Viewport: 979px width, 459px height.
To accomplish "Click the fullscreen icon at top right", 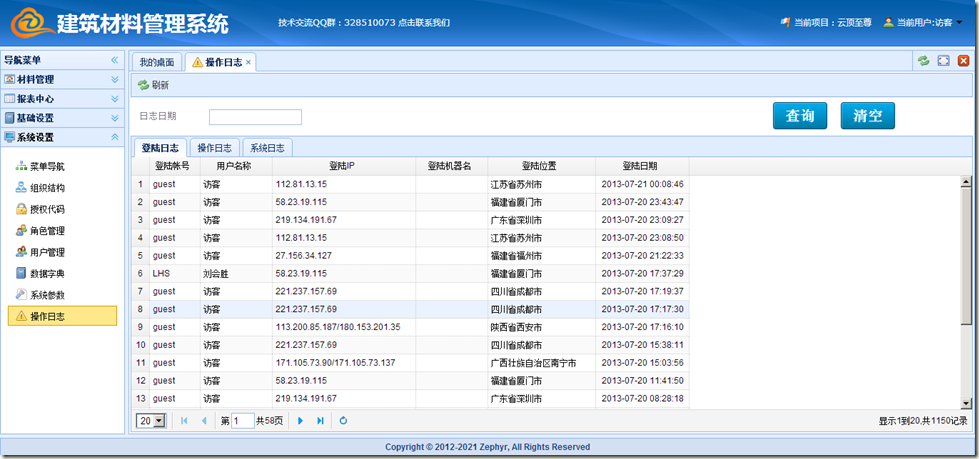I will pyautogui.click(x=943, y=61).
